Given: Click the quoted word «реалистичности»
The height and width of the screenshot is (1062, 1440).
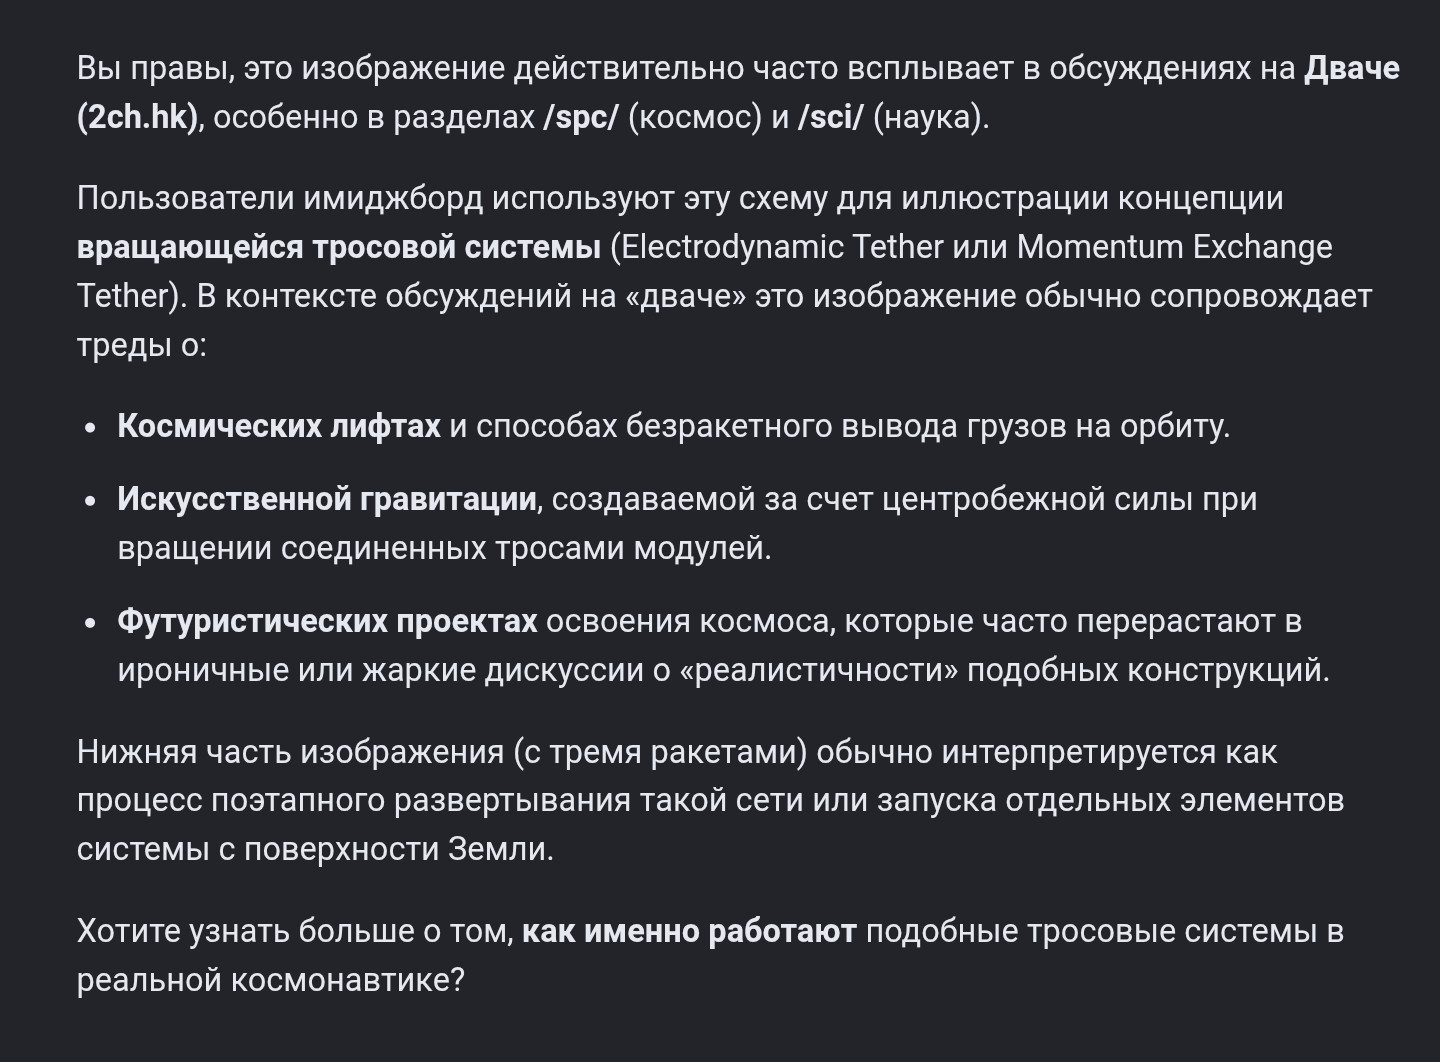Looking at the screenshot, I should tap(817, 670).
